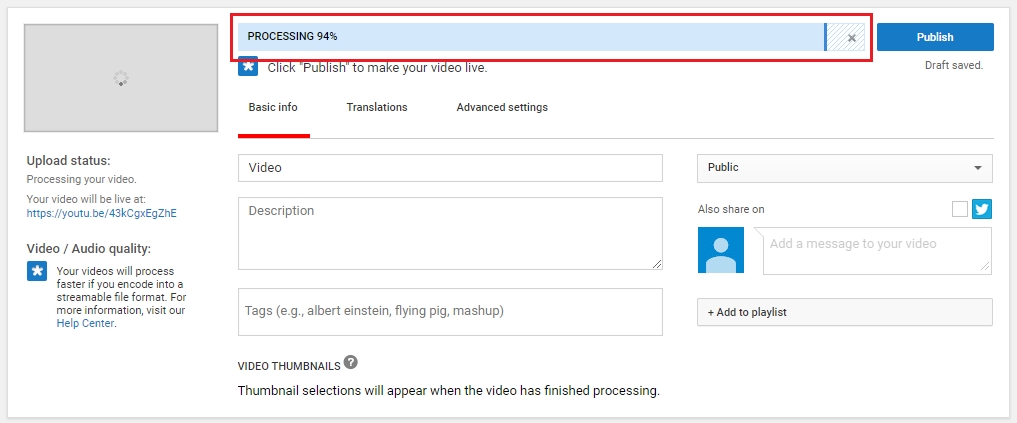
Task: Click the star icon beside the Publish hint
Action: tap(248, 66)
